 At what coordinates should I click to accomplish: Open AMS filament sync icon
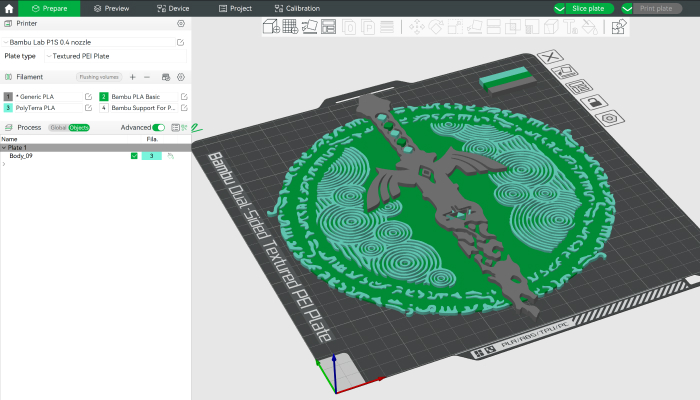tap(166, 77)
